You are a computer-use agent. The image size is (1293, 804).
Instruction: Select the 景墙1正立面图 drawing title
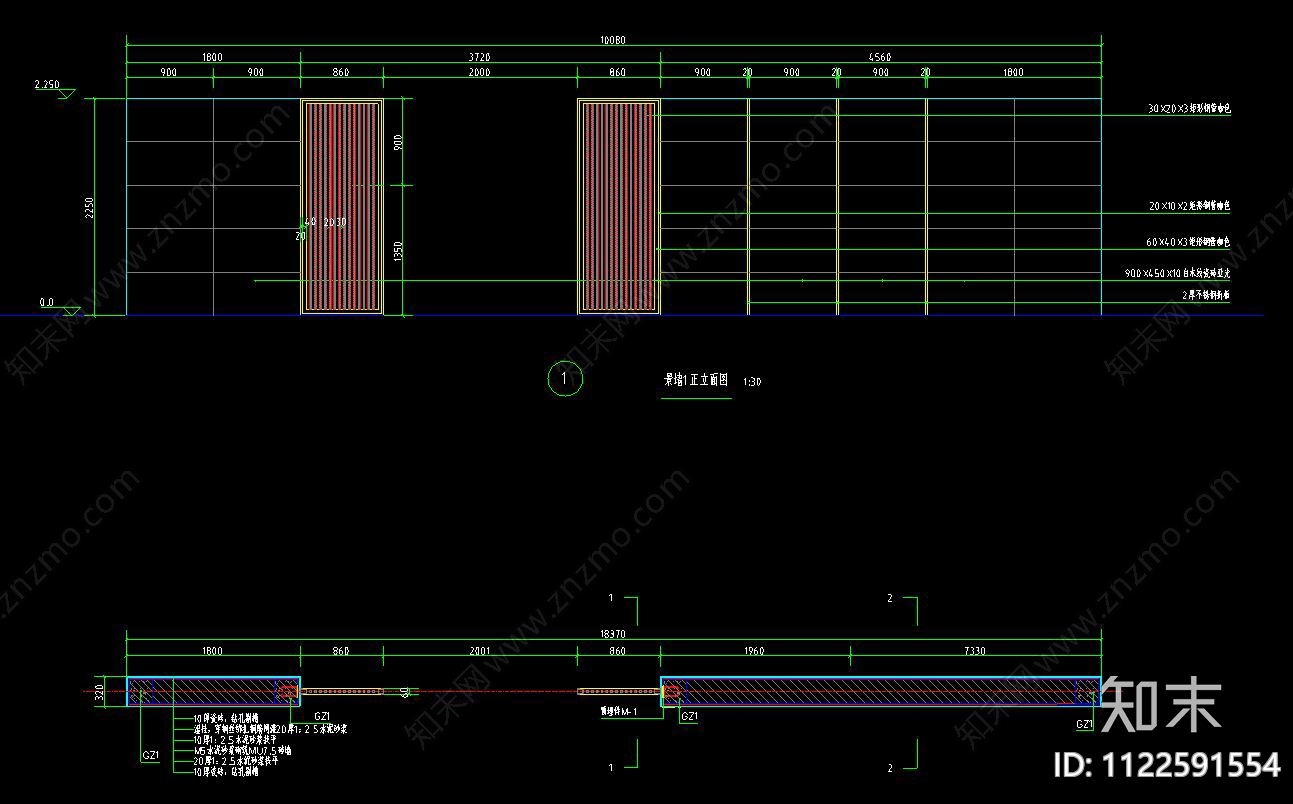click(x=697, y=380)
